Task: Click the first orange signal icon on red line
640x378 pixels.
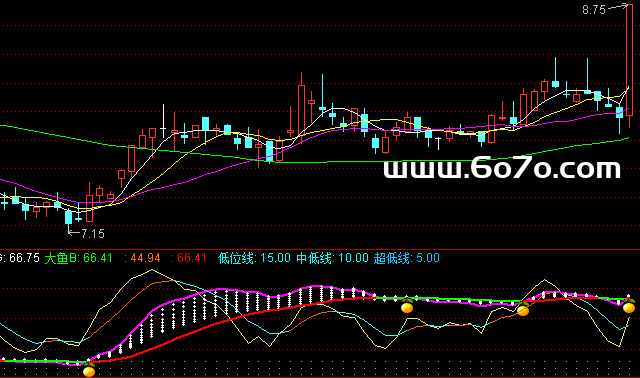Action: tap(407, 306)
